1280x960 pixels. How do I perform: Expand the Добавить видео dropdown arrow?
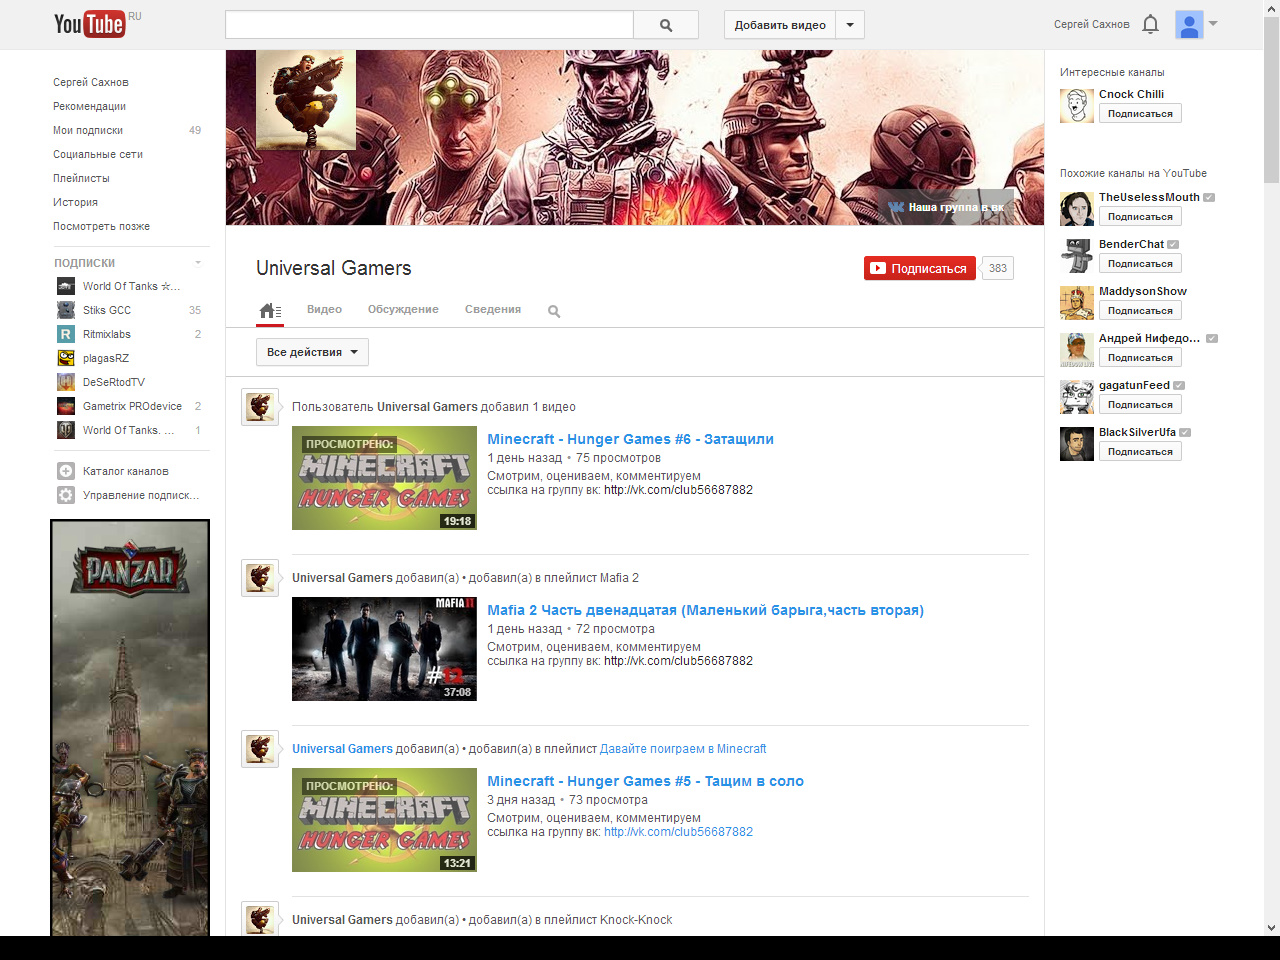pos(850,25)
